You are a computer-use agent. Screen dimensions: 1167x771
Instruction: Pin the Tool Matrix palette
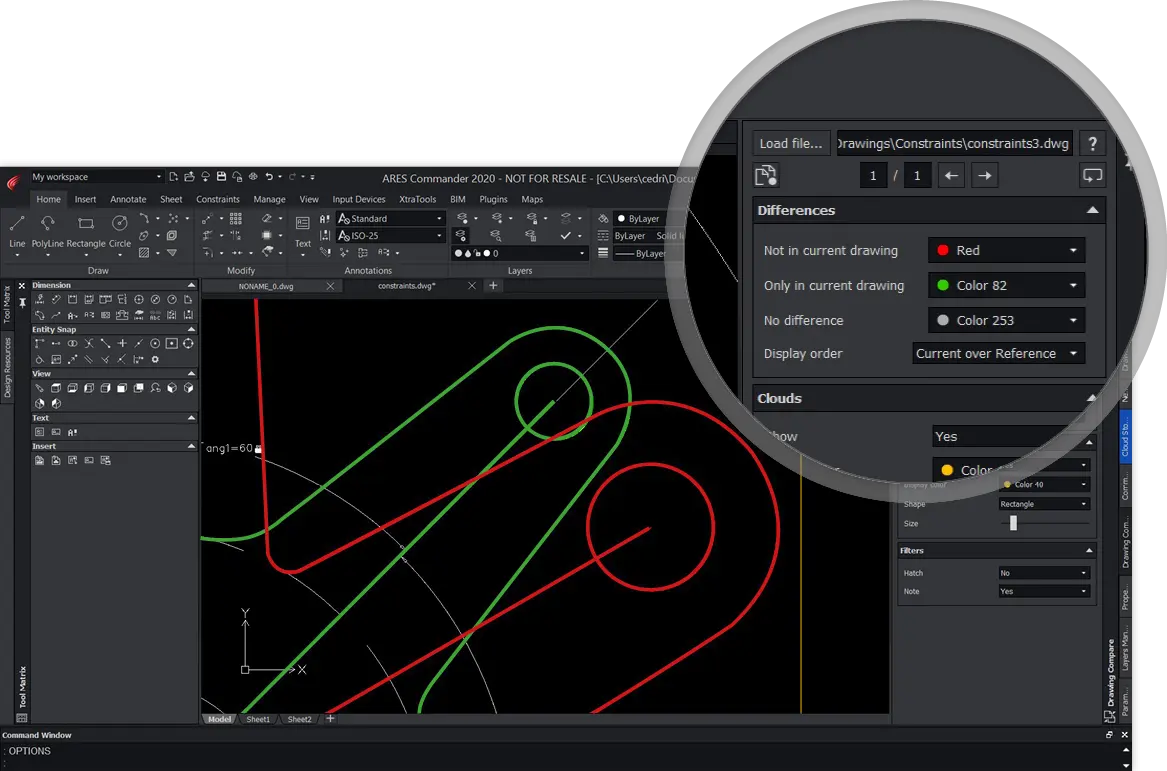(22, 302)
